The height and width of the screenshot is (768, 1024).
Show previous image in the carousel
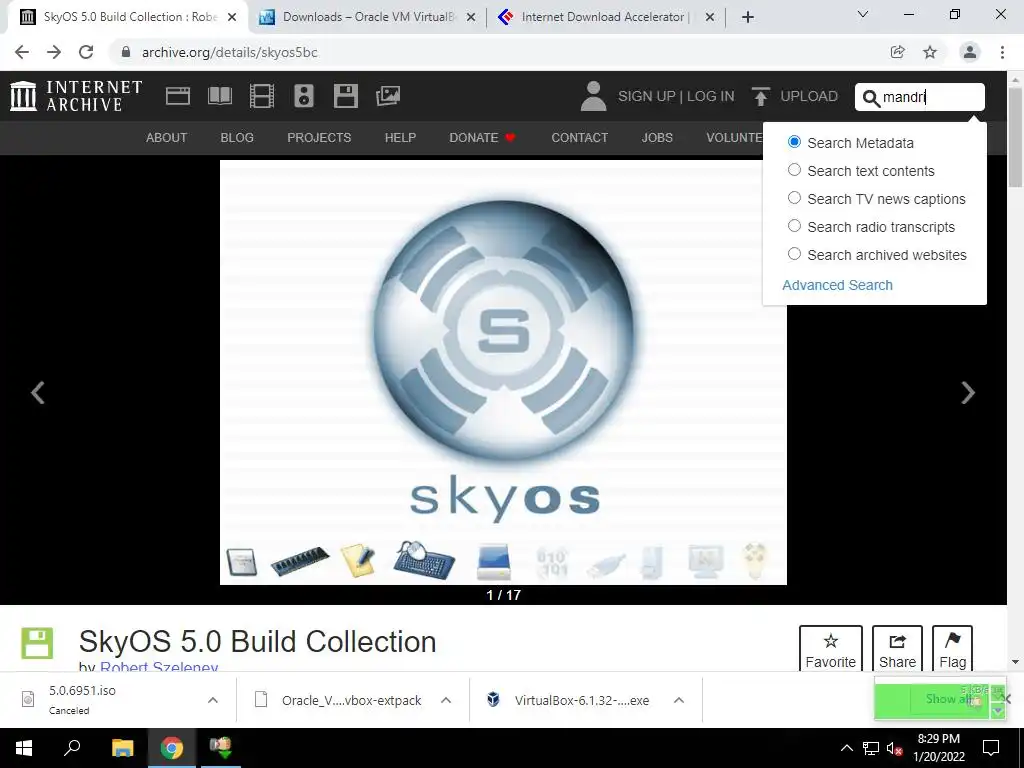38,392
